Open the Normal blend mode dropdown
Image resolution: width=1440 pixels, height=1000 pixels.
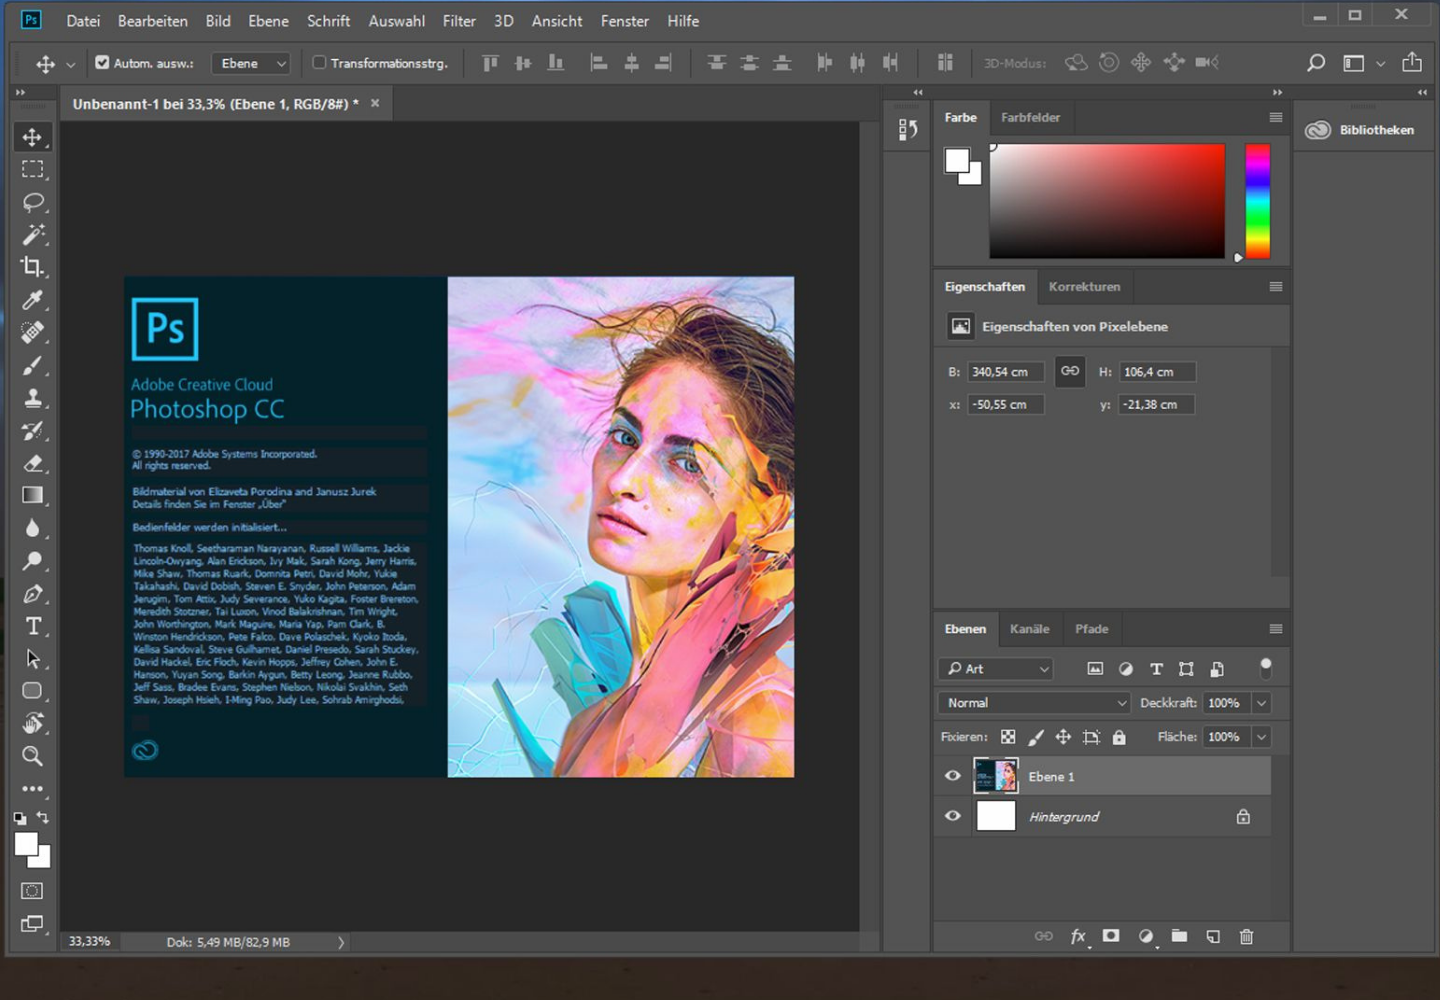tap(1034, 703)
